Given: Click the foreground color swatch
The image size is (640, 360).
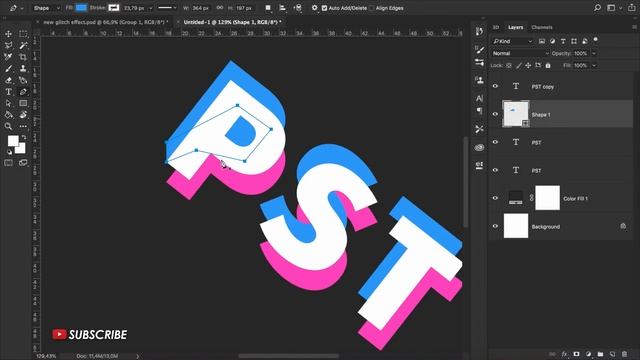Looking at the screenshot, I should click(x=13, y=141).
